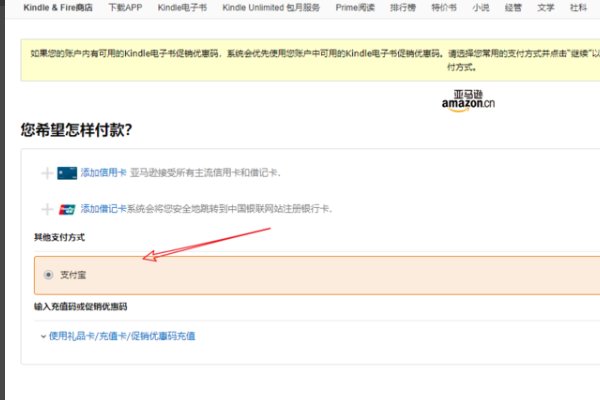600x400 pixels.
Task: Go to Kindle电子书 section
Action: coord(182,7)
